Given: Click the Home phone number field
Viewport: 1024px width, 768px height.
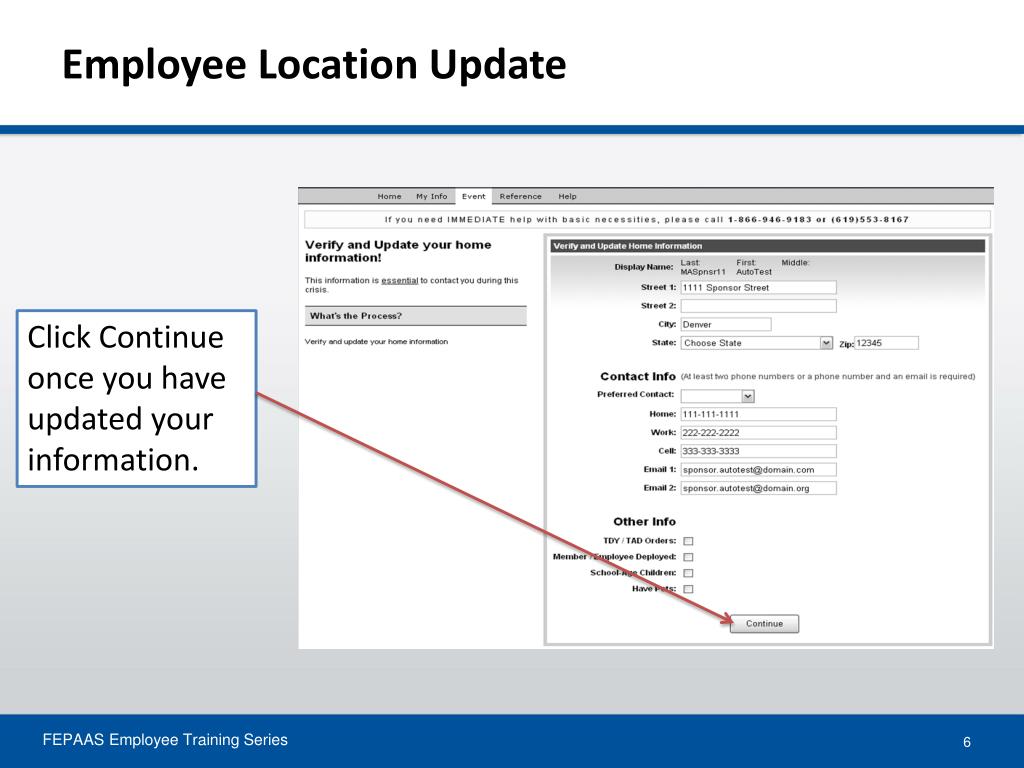Looking at the screenshot, I should (x=758, y=414).
